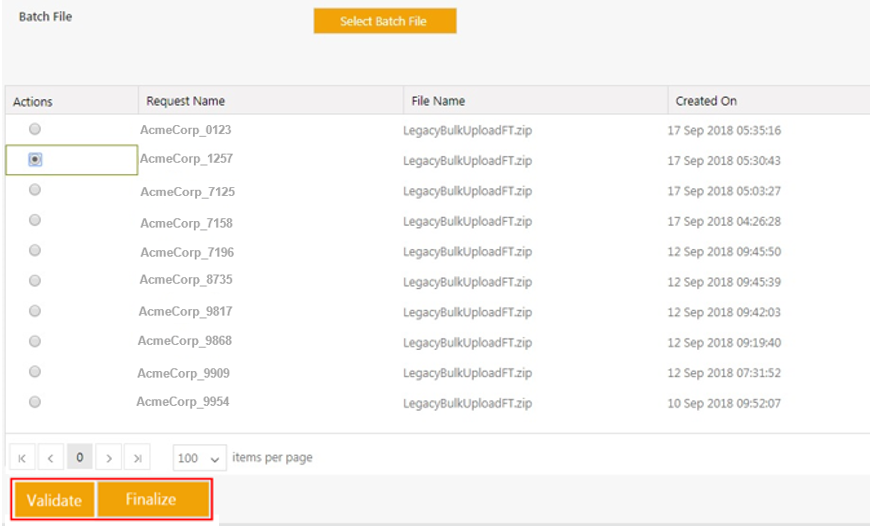870x526 pixels.
Task: Click the Actions column header
Action: tap(33, 102)
